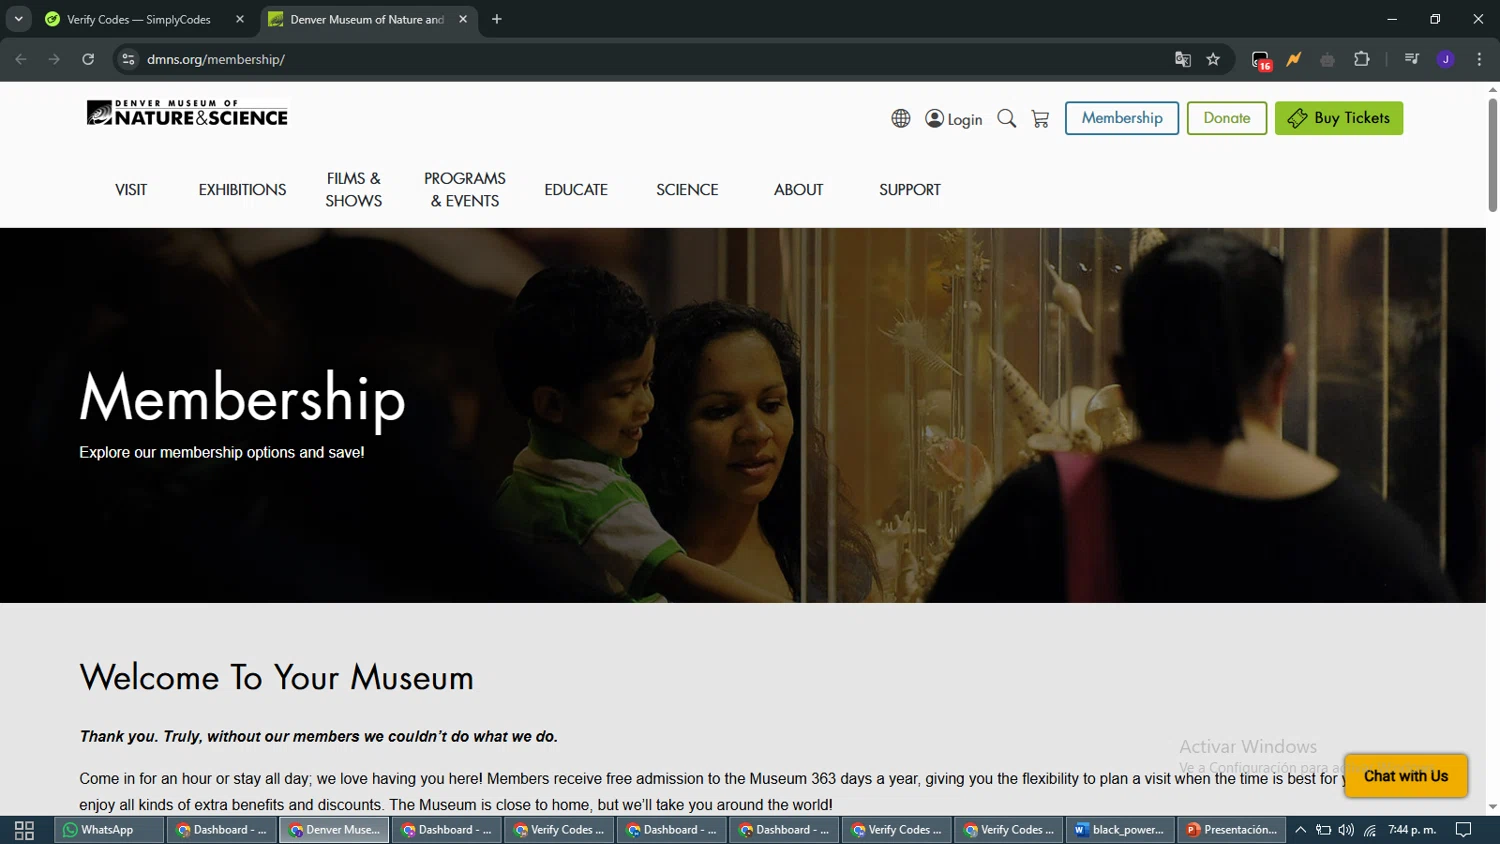Viewport: 1500px width, 844px height.
Task: Open the media control icon
Action: 1412,59
